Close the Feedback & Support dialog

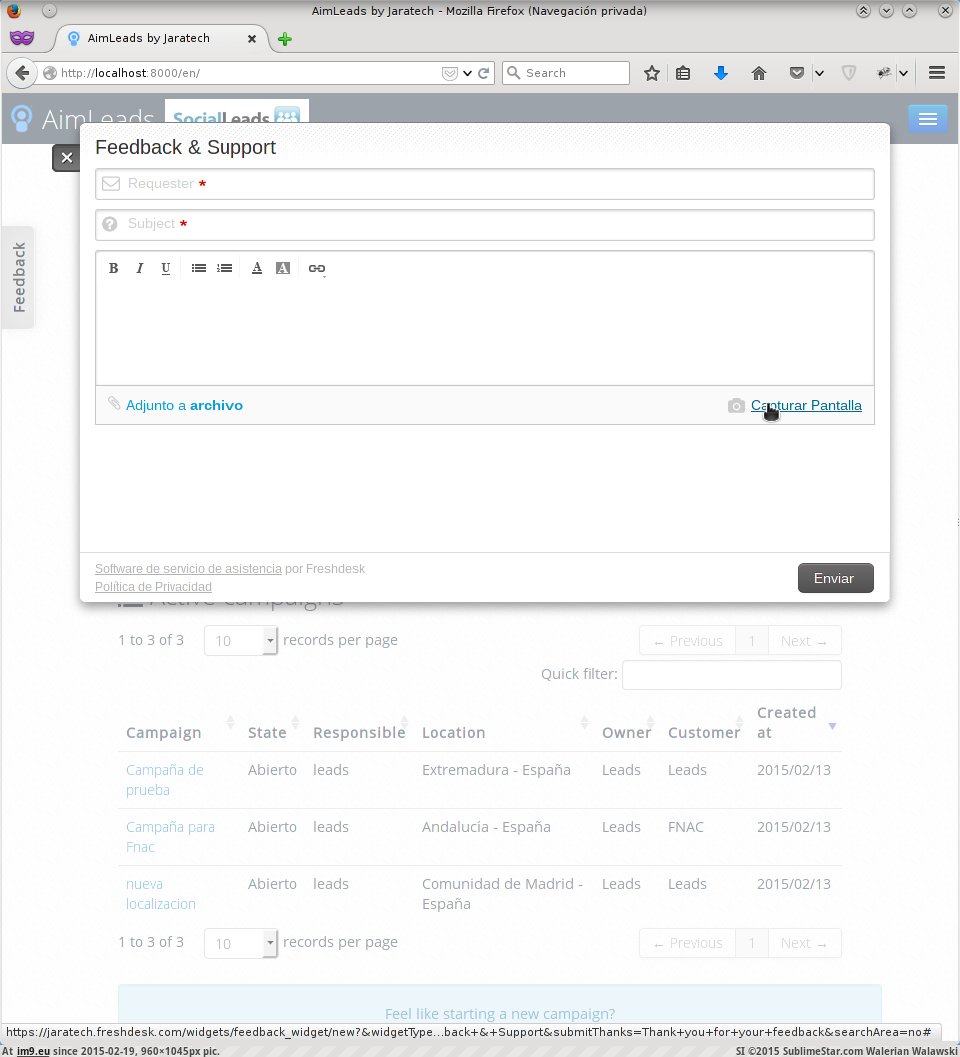66,158
